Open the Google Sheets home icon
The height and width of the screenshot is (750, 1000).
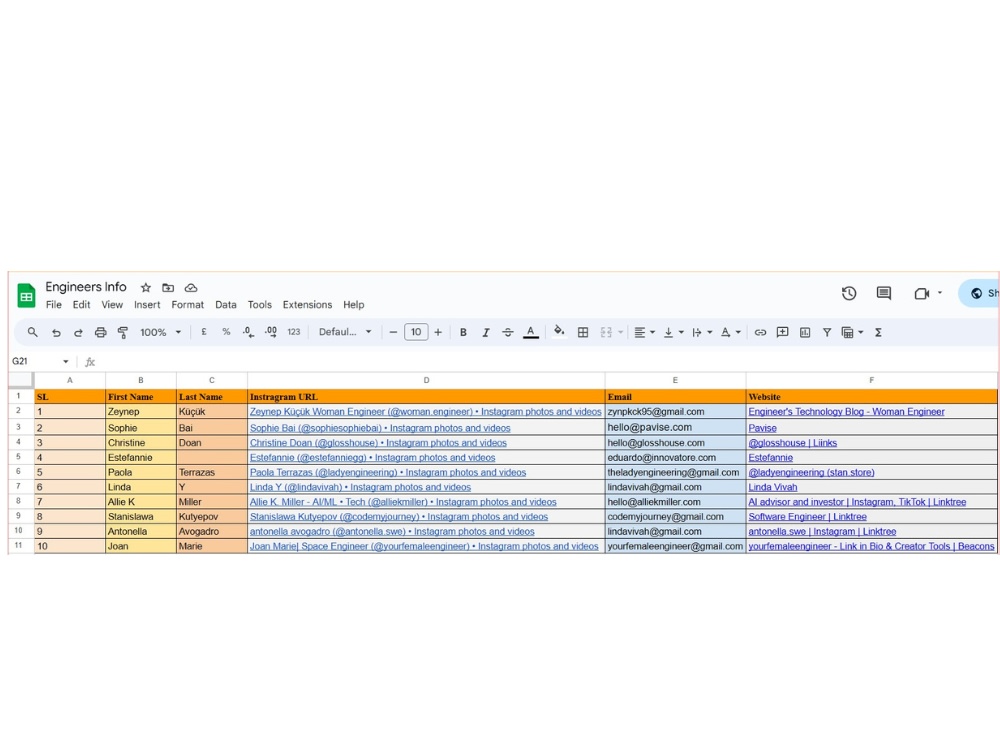pyautogui.click(x=26, y=295)
